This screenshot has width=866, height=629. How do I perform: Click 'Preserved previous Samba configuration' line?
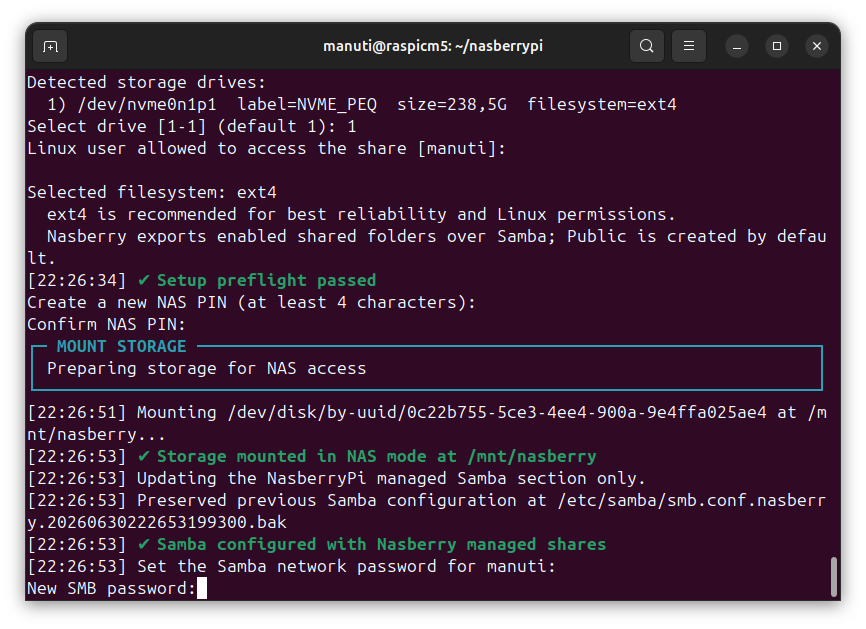tap(426, 500)
